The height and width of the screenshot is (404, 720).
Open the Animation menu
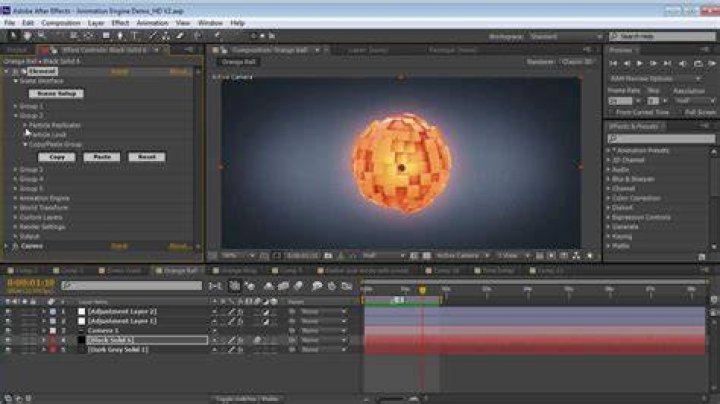click(152, 22)
